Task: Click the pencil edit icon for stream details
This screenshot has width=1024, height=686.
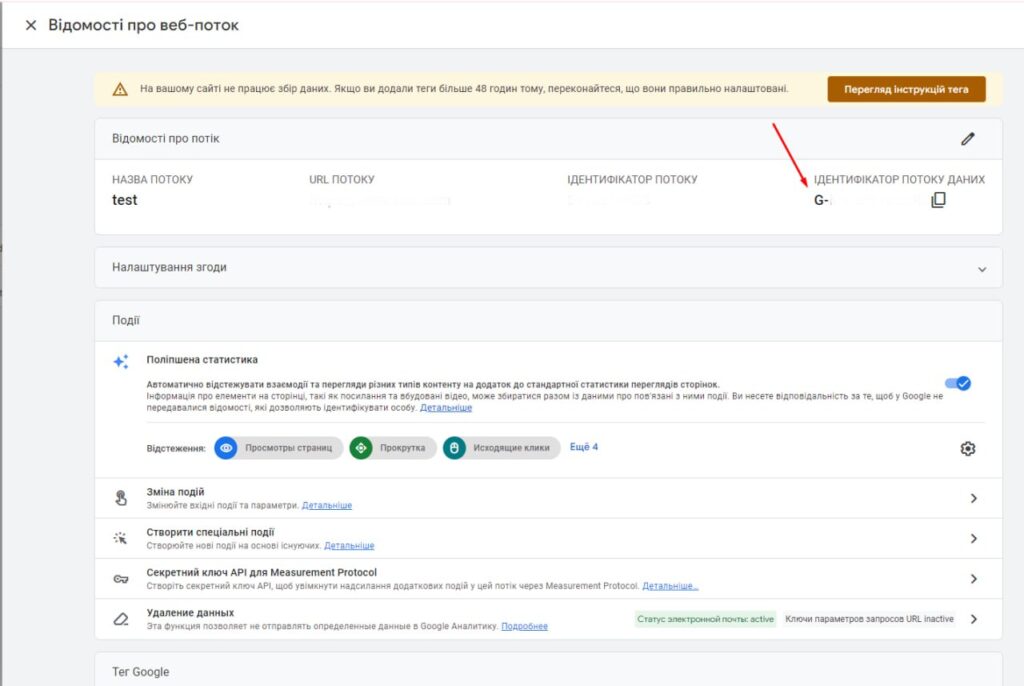Action: pyautogui.click(x=967, y=139)
